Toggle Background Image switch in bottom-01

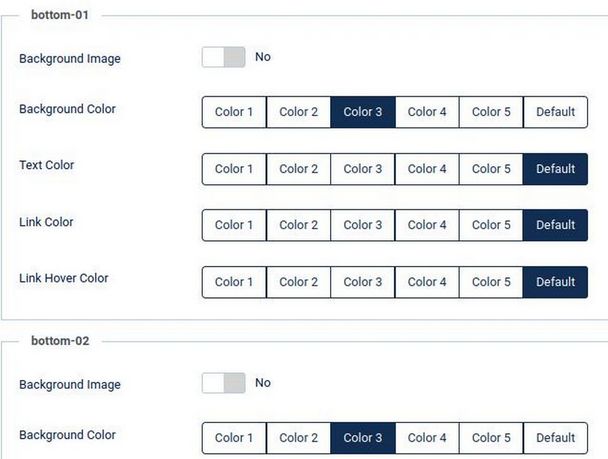tap(223, 58)
